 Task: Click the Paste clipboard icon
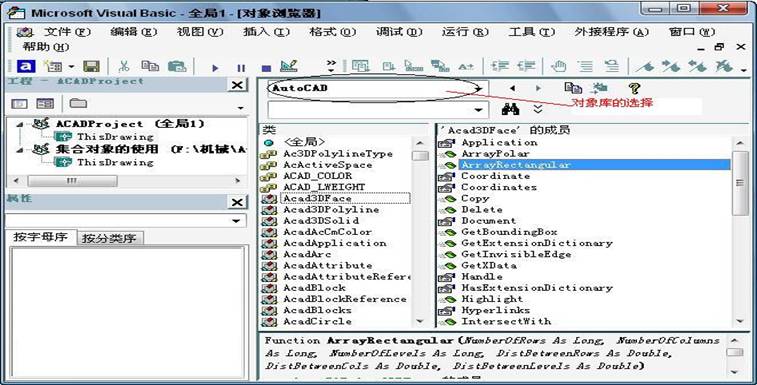(x=177, y=66)
